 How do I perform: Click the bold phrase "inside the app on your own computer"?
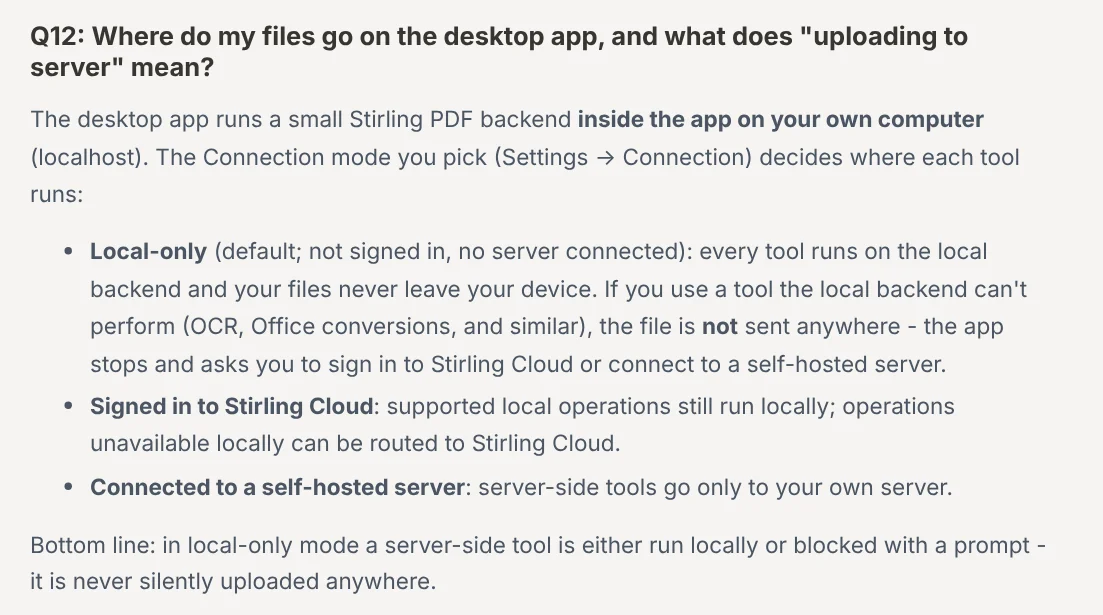[x=780, y=120]
